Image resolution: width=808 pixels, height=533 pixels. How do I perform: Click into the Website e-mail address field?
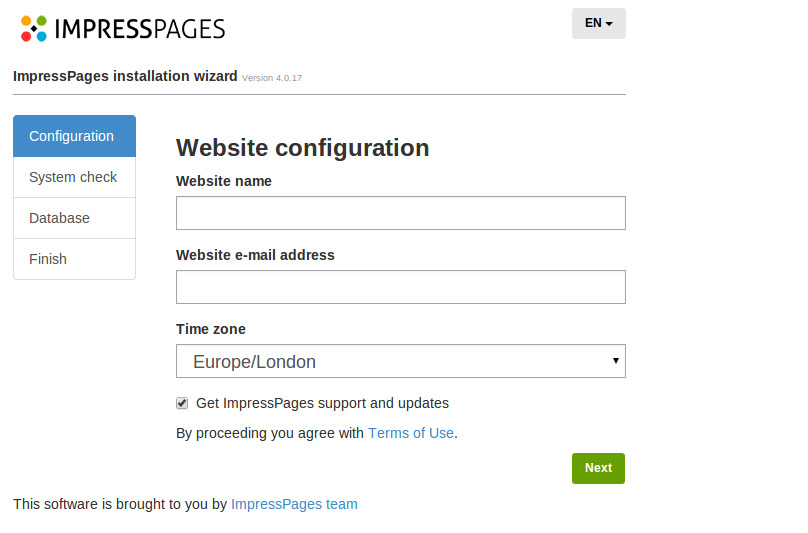click(400, 287)
